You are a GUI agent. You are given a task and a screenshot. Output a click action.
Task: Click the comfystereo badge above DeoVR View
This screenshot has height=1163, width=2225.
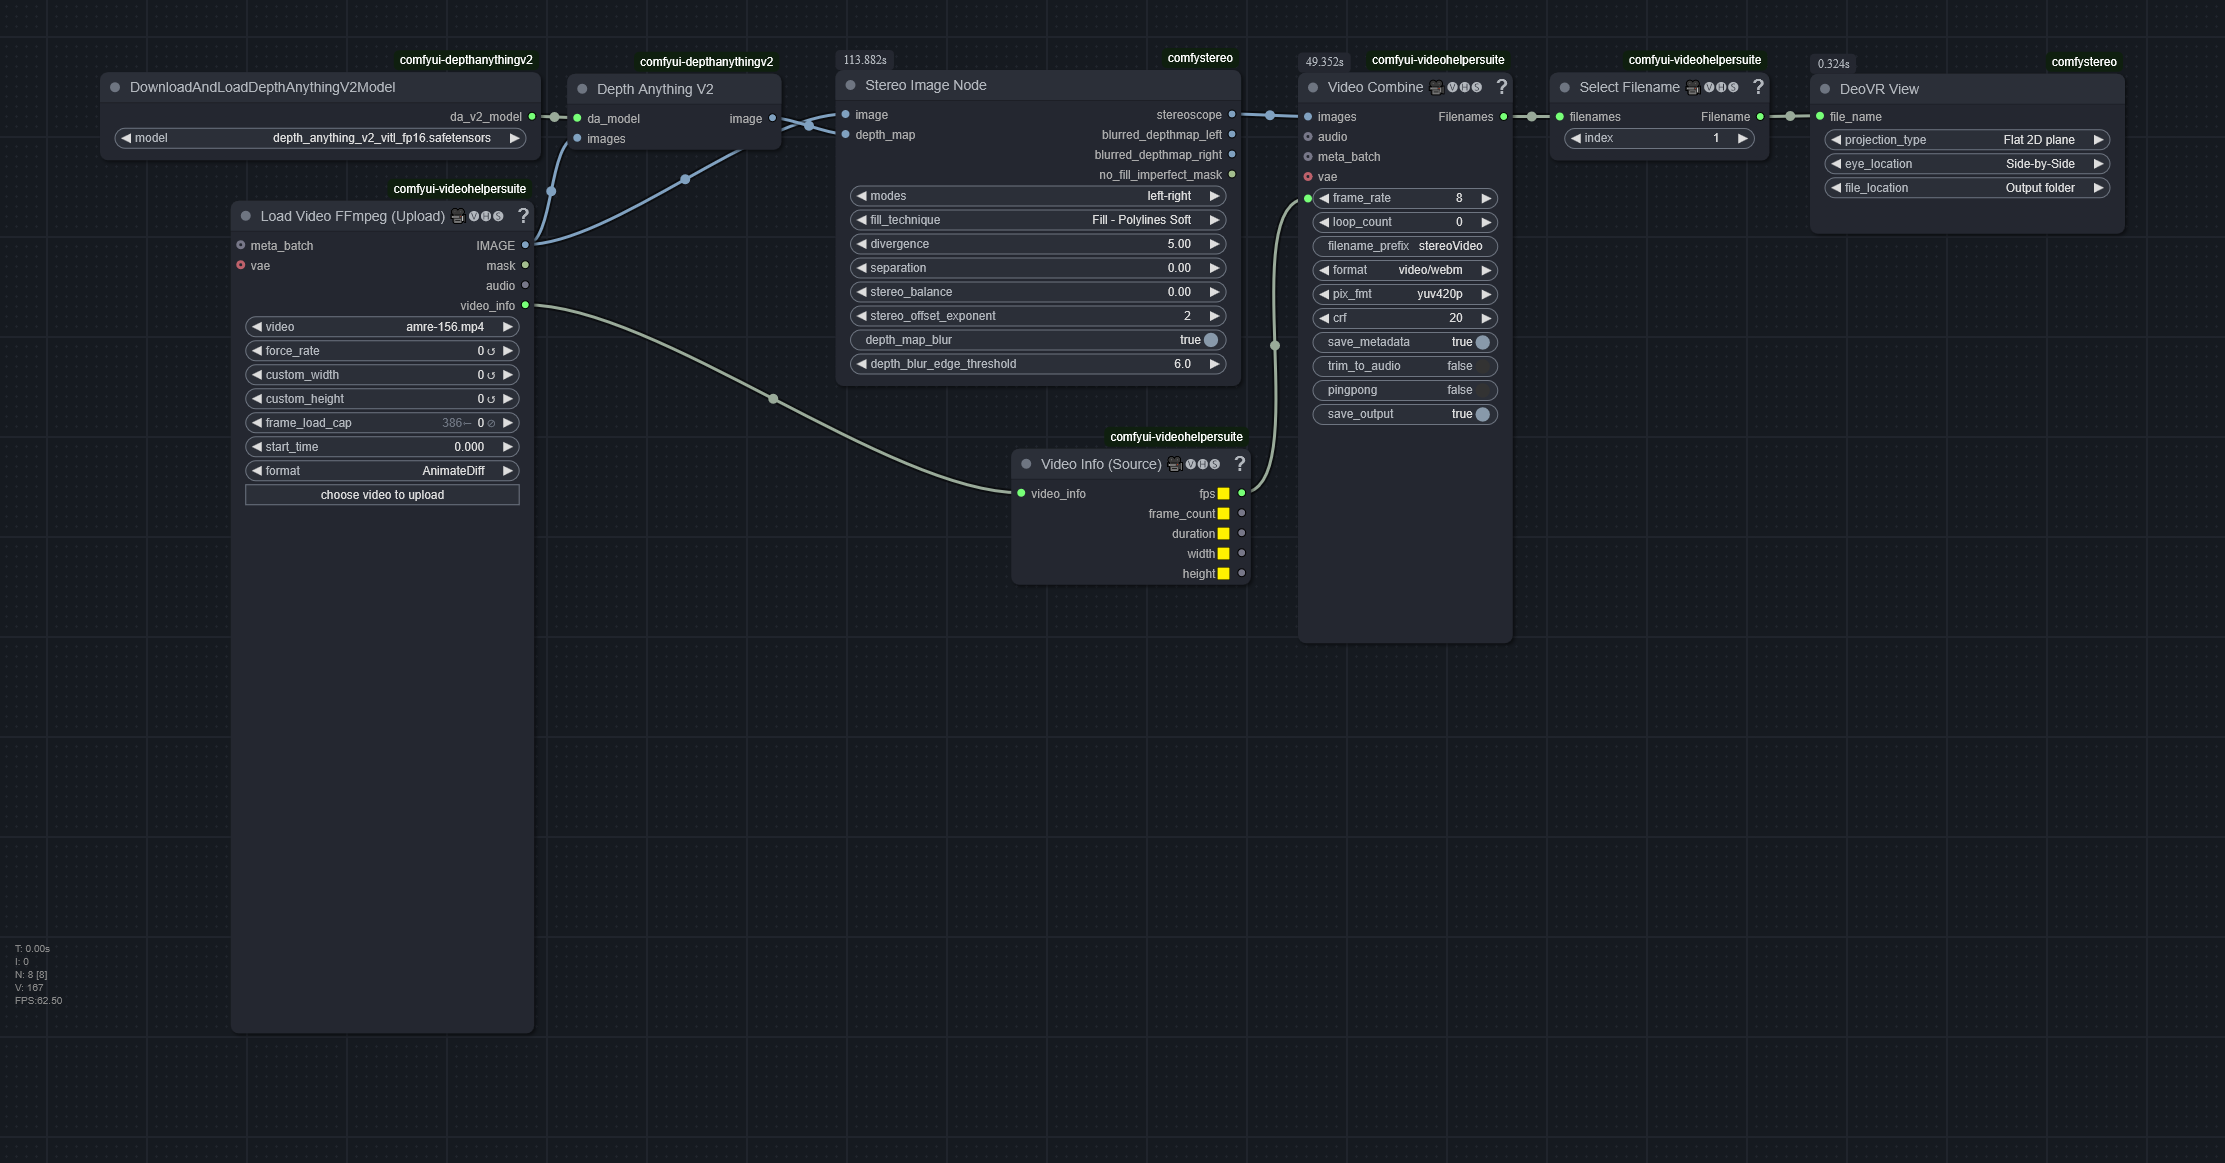pyautogui.click(x=2083, y=62)
